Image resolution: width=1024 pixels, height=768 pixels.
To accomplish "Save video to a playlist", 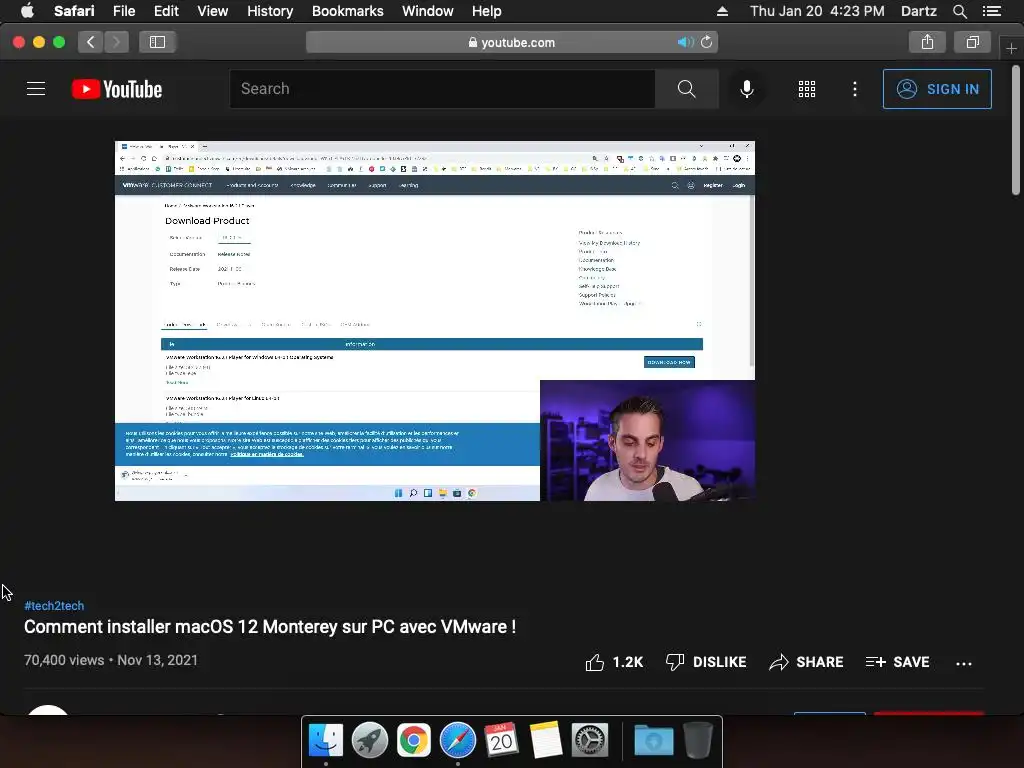I will coord(897,662).
